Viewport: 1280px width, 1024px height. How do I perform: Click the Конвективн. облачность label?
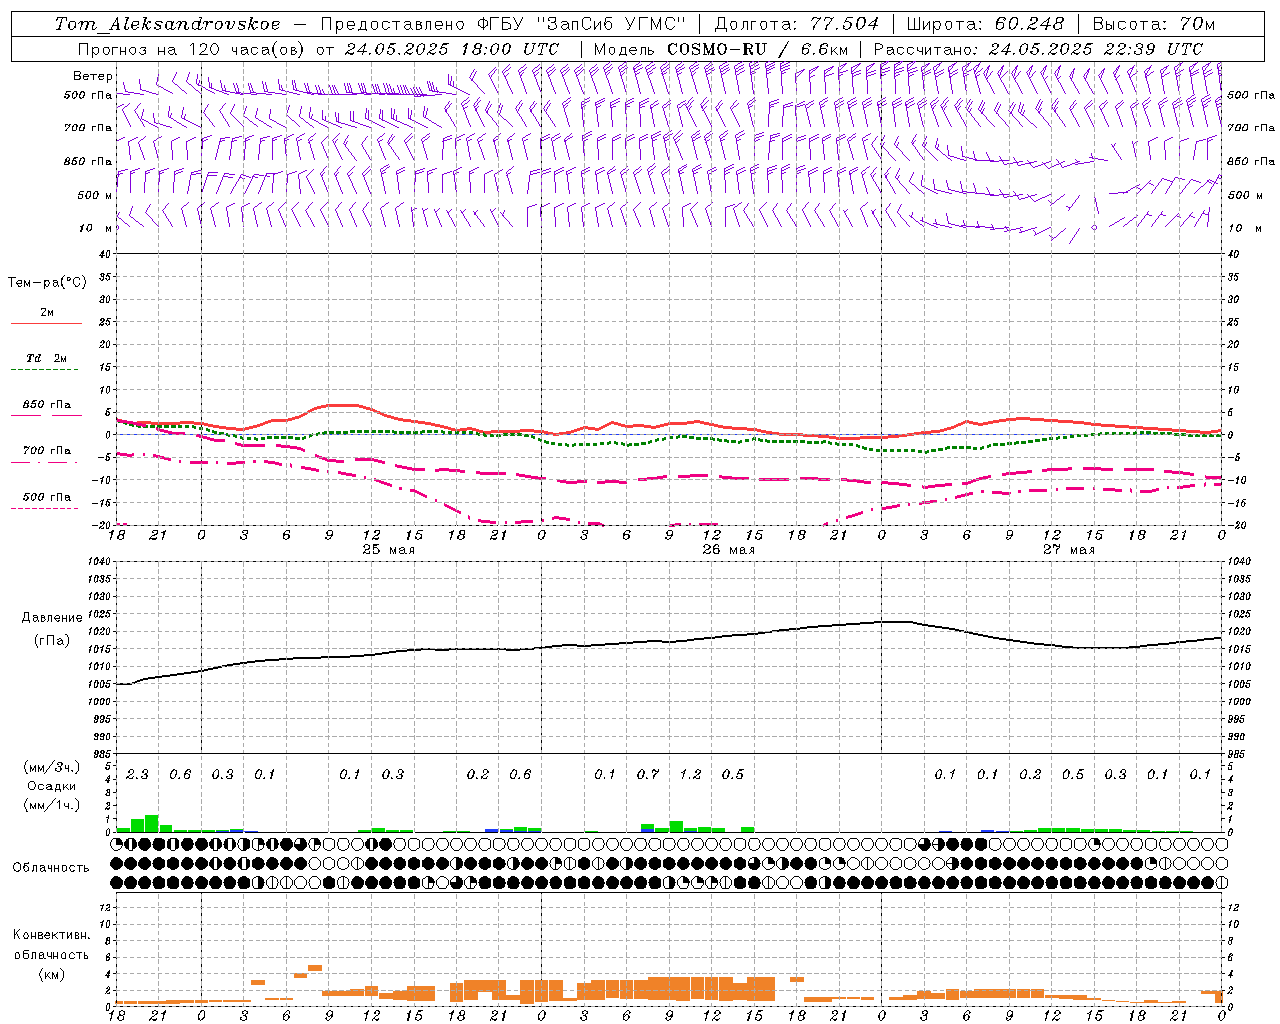(x=51, y=945)
